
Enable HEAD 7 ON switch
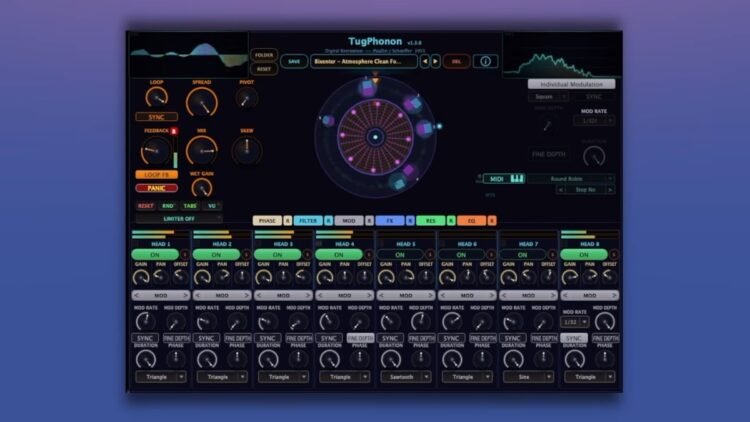click(522, 255)
